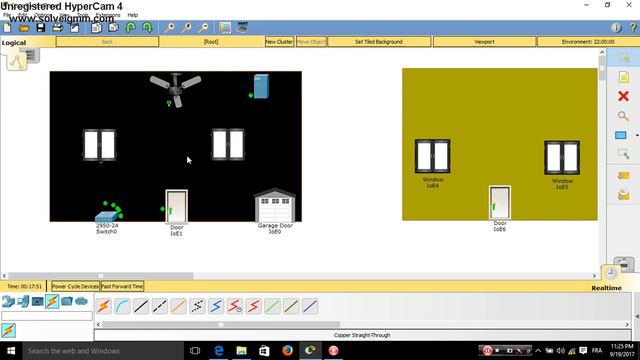Viewport: 640px width, 360px height.
Task: Open the Help menu
Action: click(x=133, y=15)
